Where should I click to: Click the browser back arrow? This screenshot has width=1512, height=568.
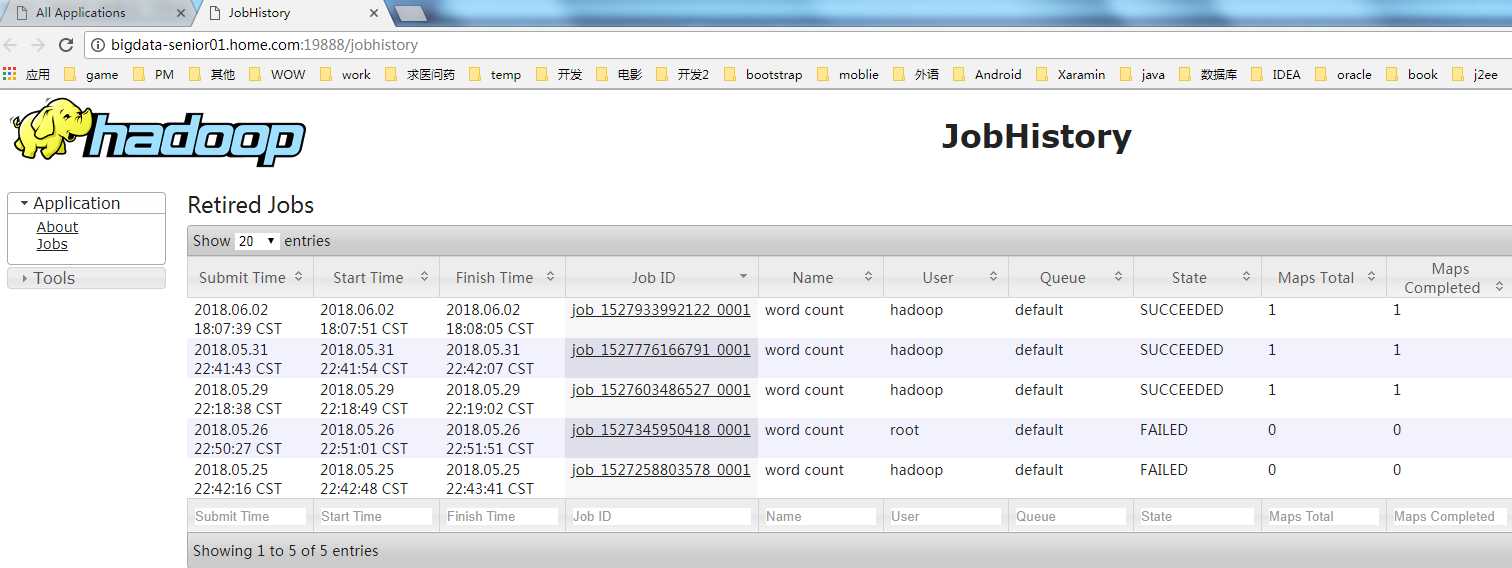point(11,45)
